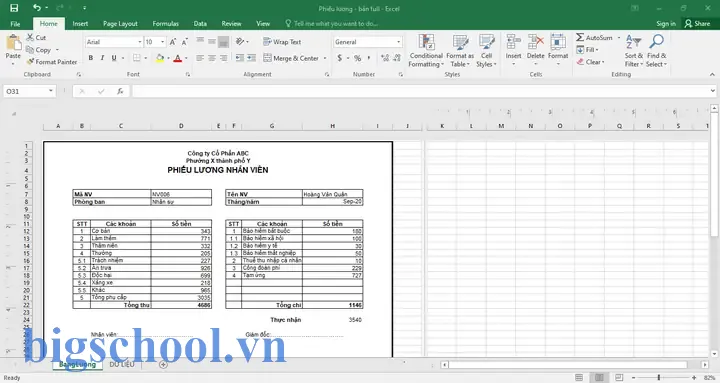Viewport: 720px width, 383px height.
Task: Open Sort & Filter
Action: 634,51
